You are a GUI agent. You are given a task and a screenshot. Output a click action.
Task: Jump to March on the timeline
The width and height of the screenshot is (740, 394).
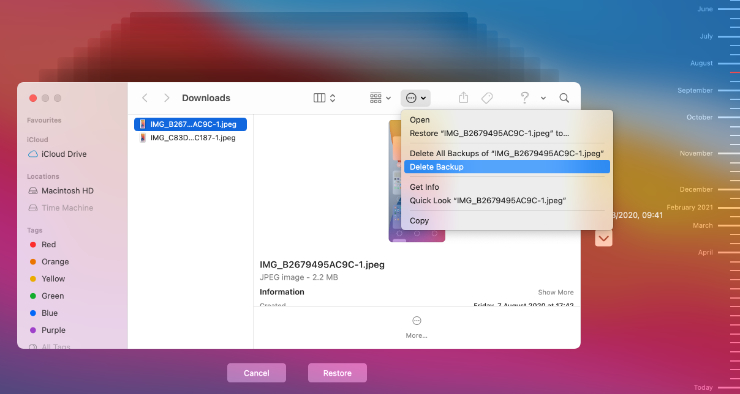click(703, 226)
